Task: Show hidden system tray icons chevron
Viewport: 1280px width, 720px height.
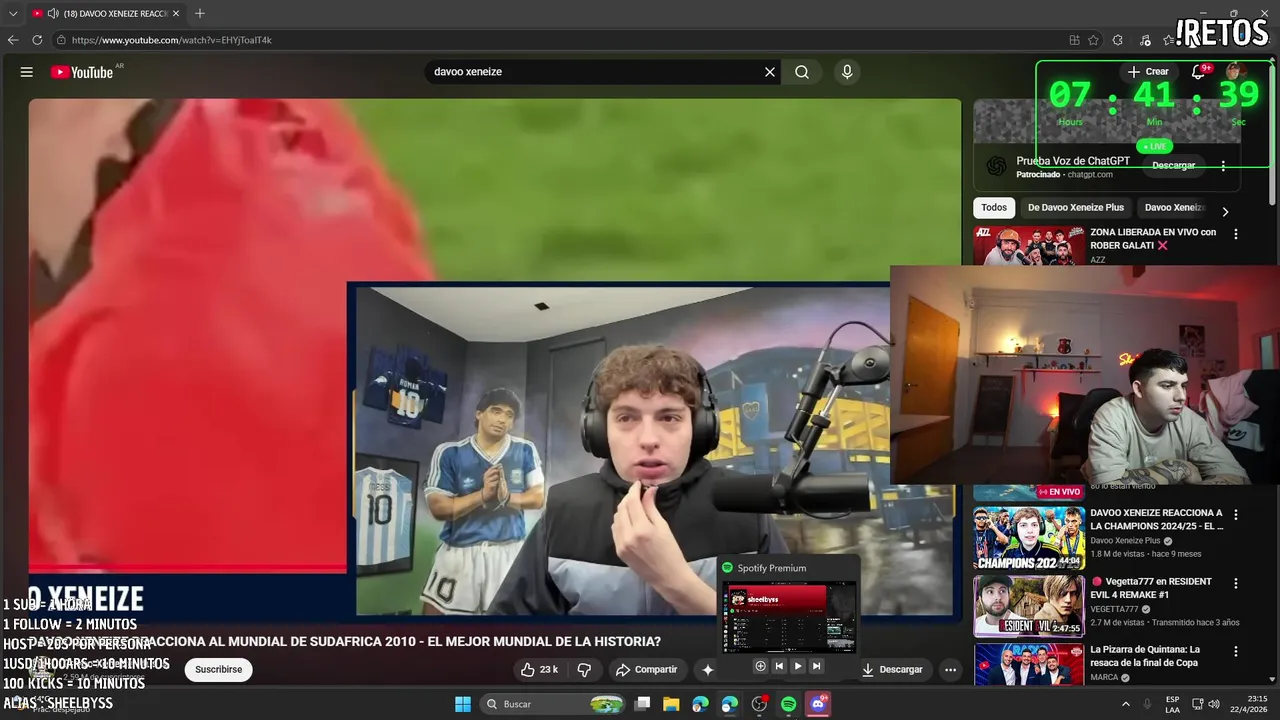Action: pyautogui.click(x=1125, y=704)
